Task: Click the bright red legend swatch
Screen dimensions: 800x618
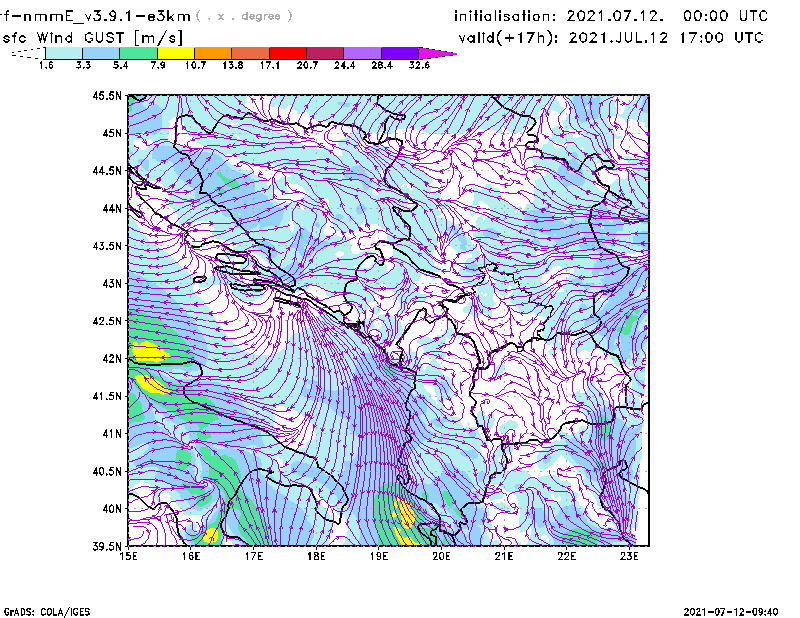Action: (x=288, y=53)
